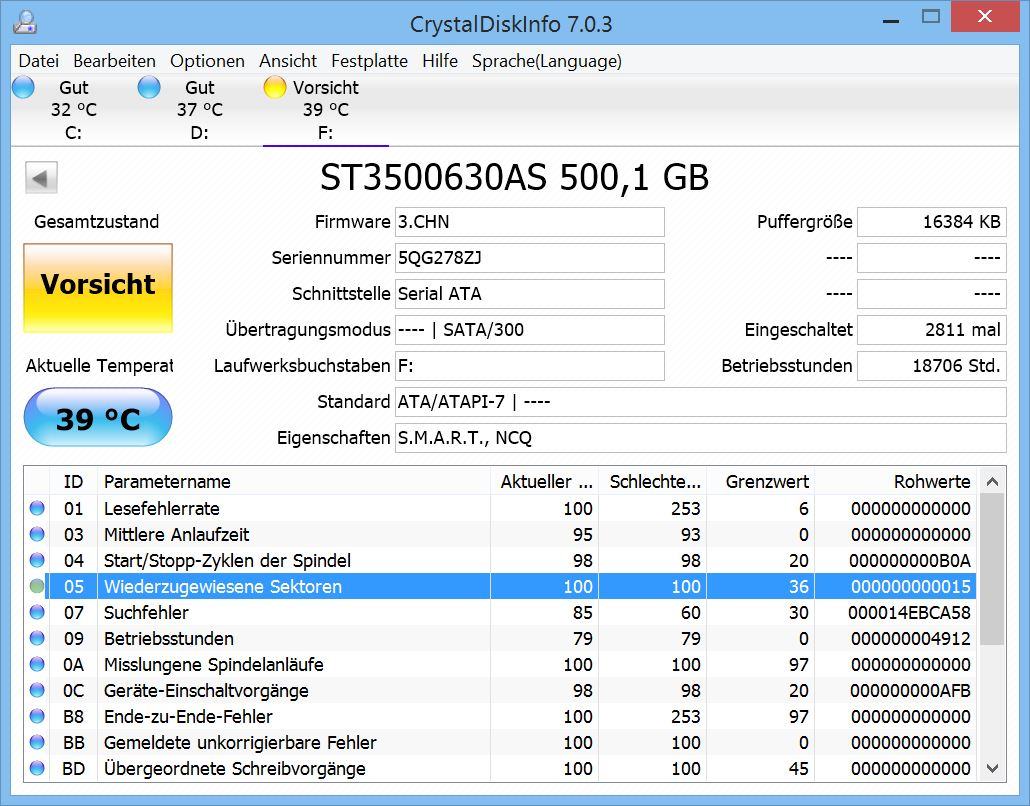Click blue status orb for drive C:
The height and width of the screenshot is (806, 1030).
click(24, 87)
